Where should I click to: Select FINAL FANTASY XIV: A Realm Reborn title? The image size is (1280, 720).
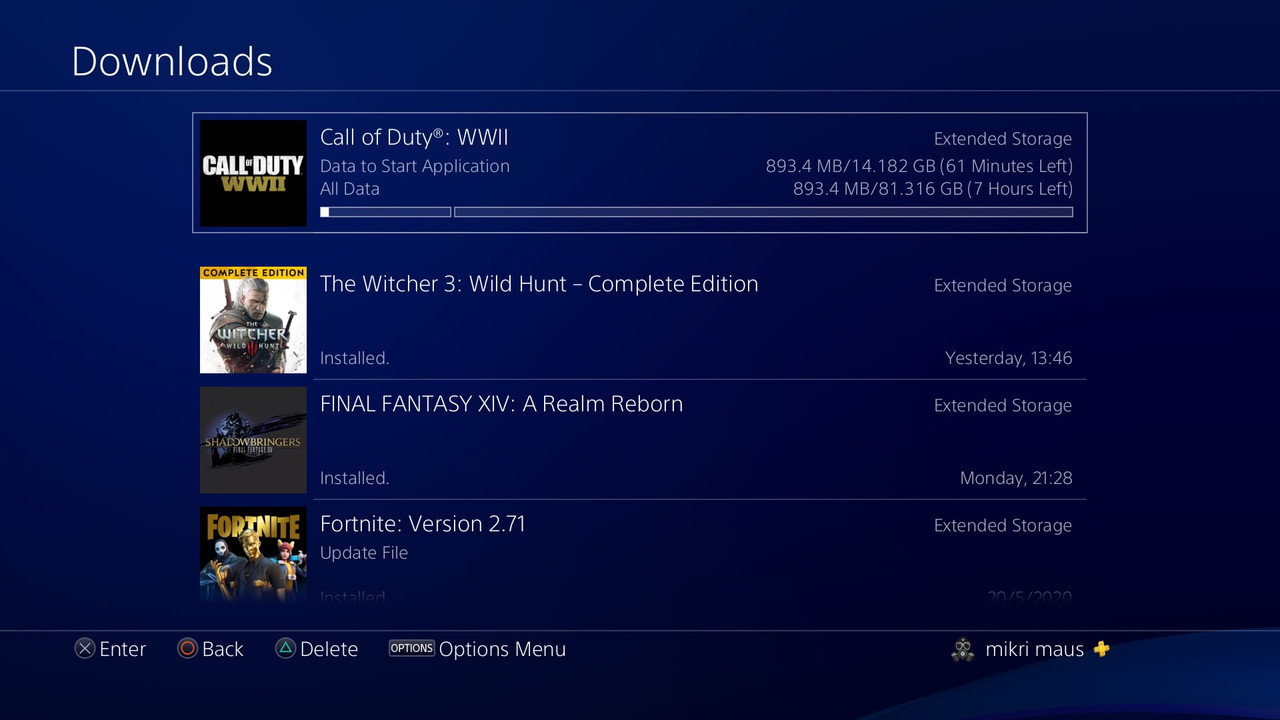click(x=501, y=404)
